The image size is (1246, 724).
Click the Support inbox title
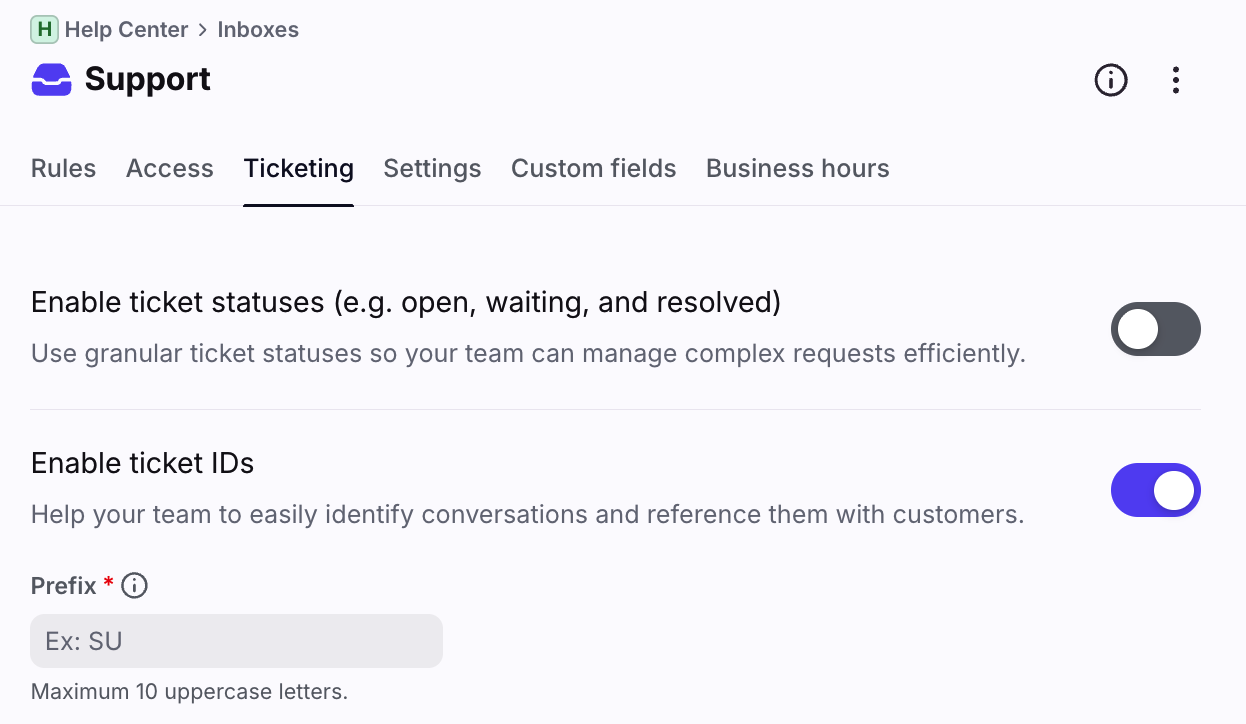click(147, 79)
